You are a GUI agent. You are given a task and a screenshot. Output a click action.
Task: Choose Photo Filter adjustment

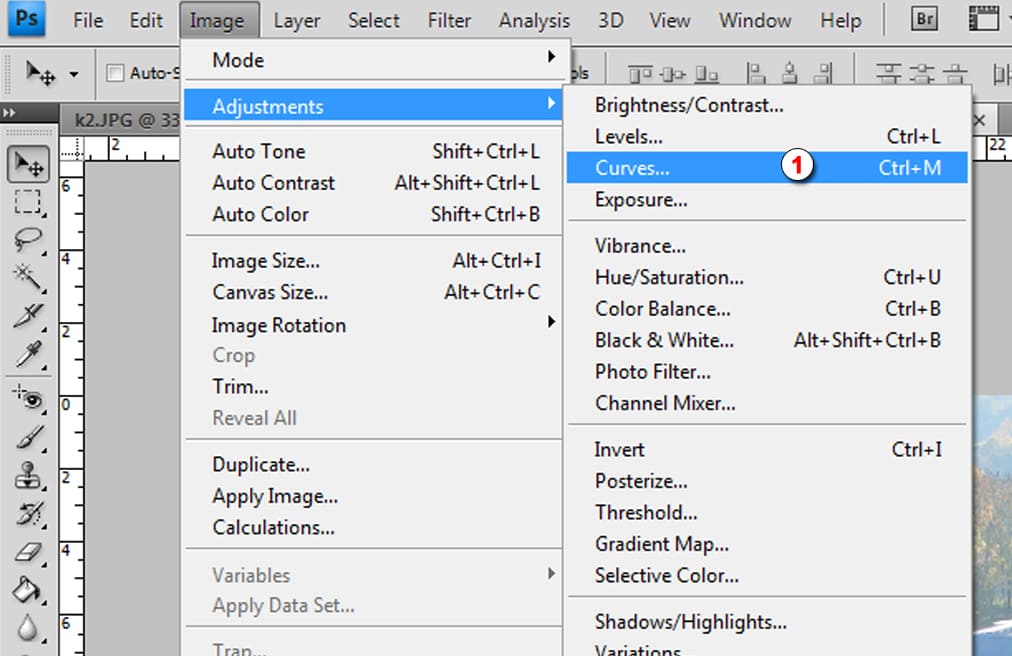(767, 372)
